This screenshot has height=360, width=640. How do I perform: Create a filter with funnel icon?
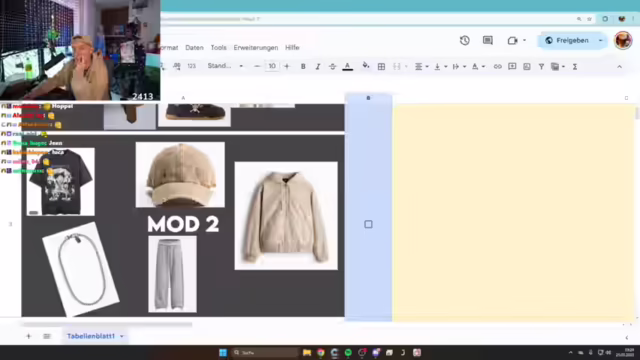[x=541, y=67]
